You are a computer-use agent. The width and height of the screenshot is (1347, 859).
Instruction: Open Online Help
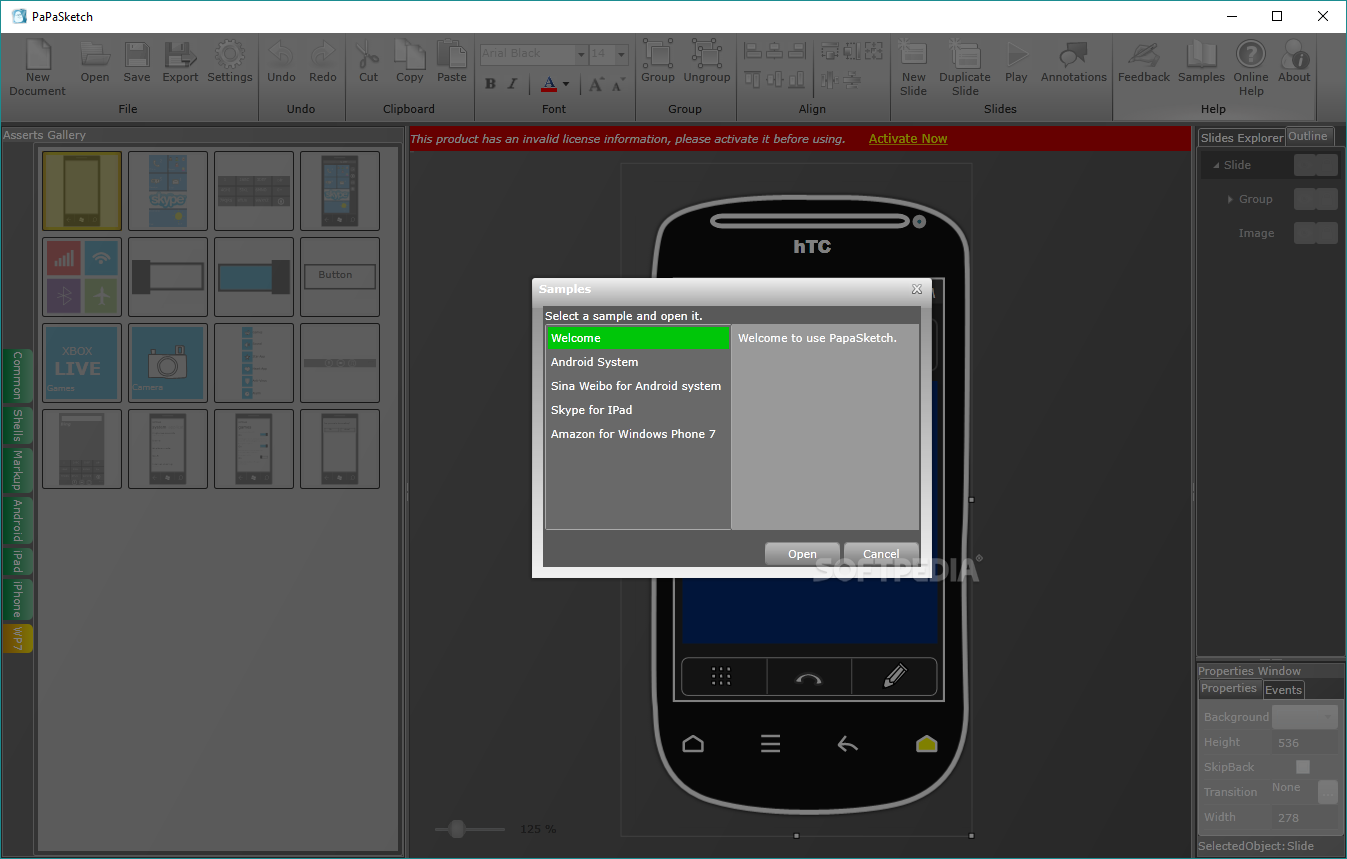coord(1250,55)
